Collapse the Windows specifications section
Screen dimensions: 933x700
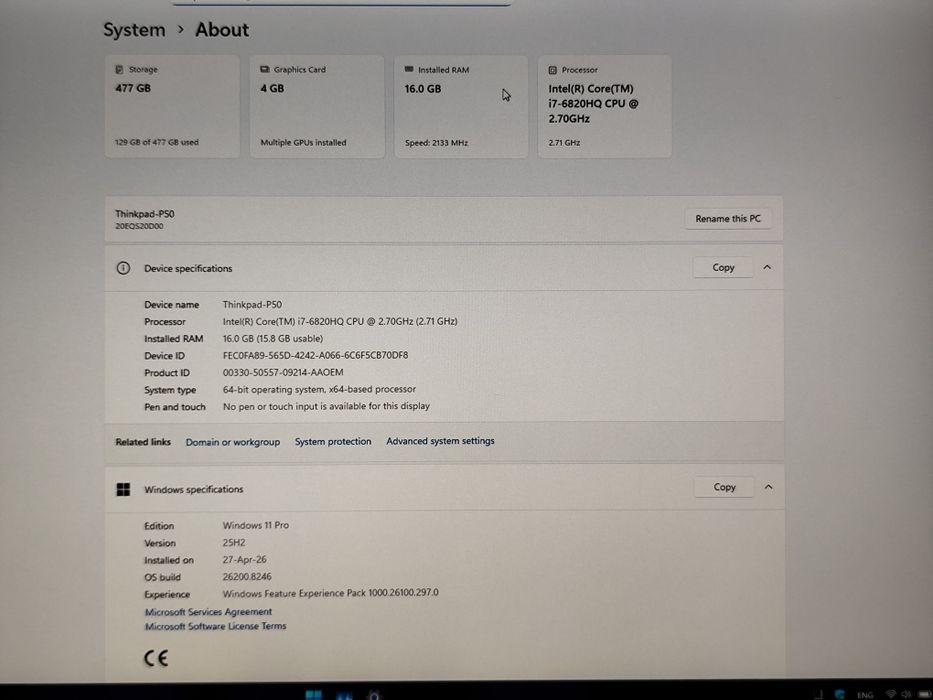point(768,487)
